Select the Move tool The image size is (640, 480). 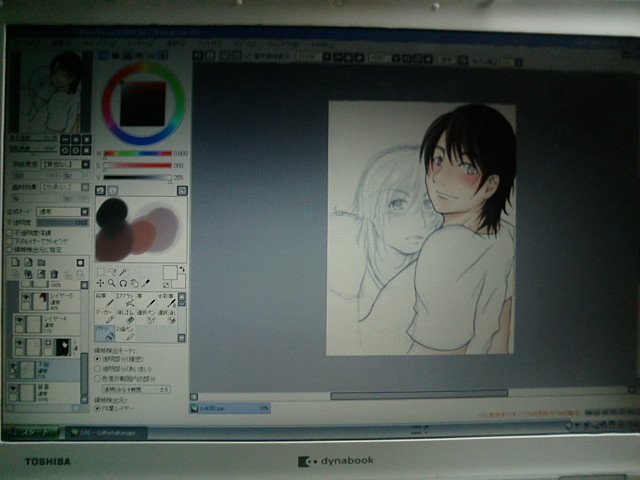click(x=100, y=283)
